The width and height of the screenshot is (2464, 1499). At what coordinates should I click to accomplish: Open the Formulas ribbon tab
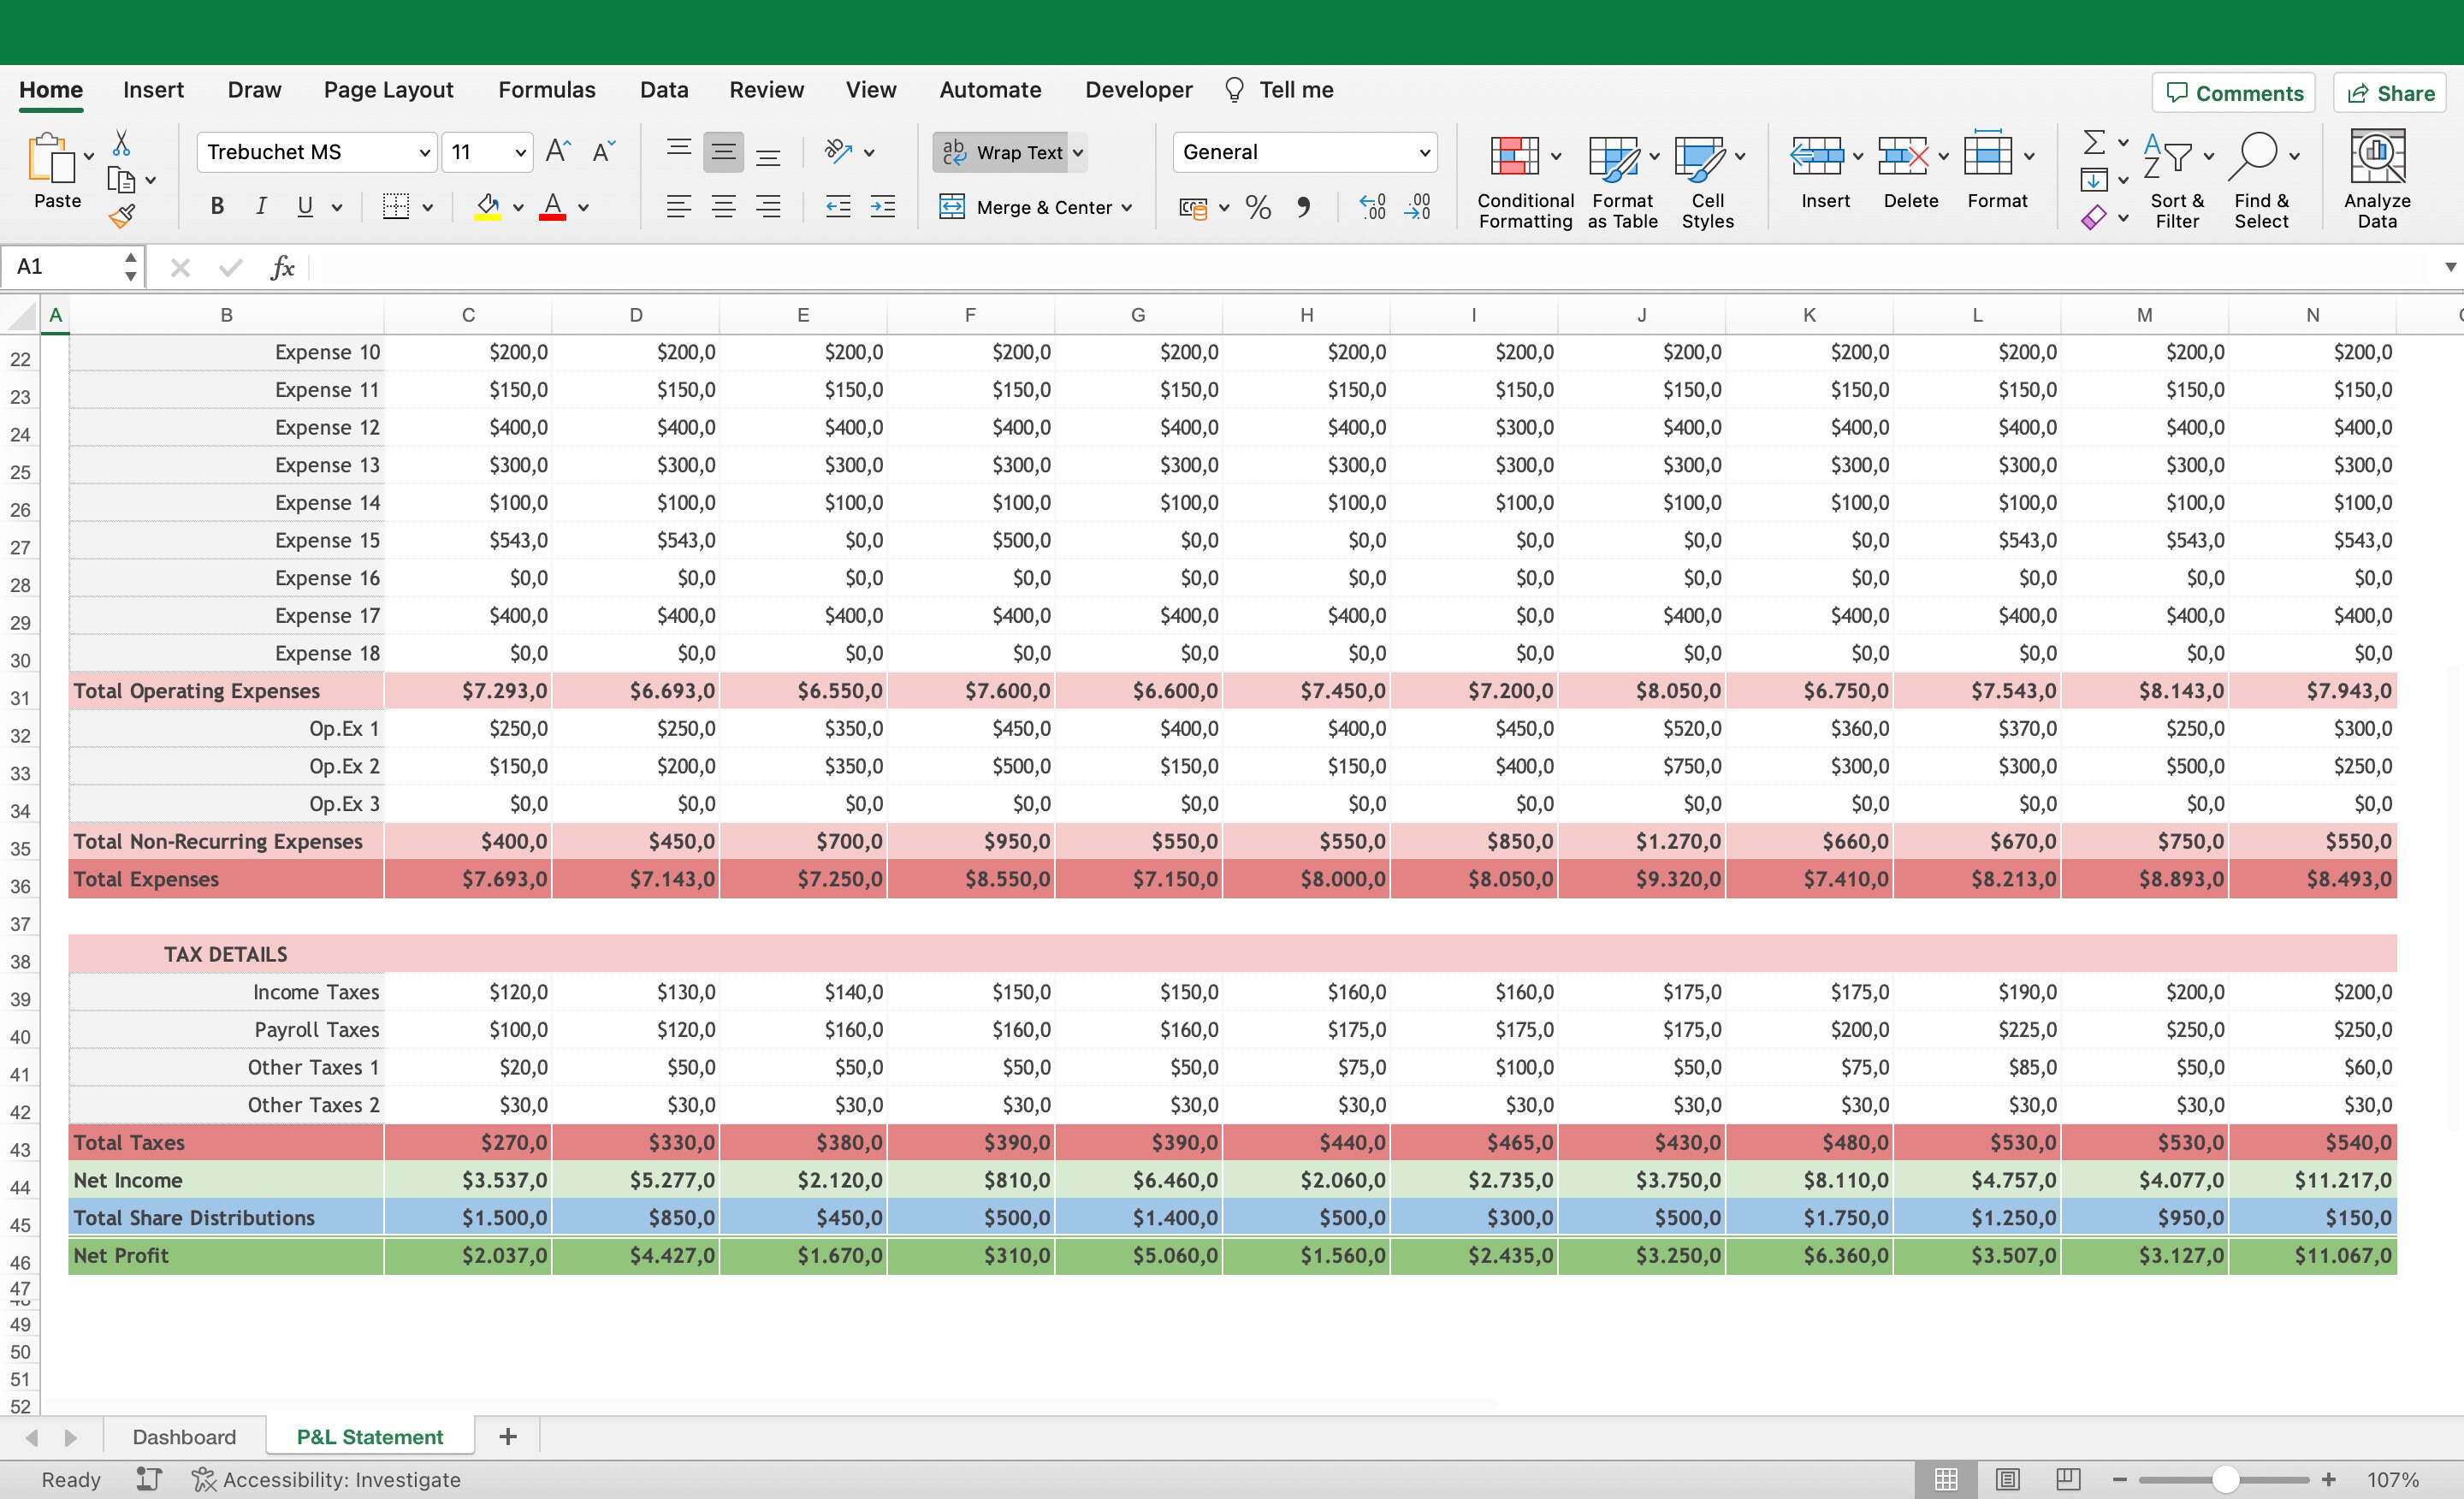(546, 89)
